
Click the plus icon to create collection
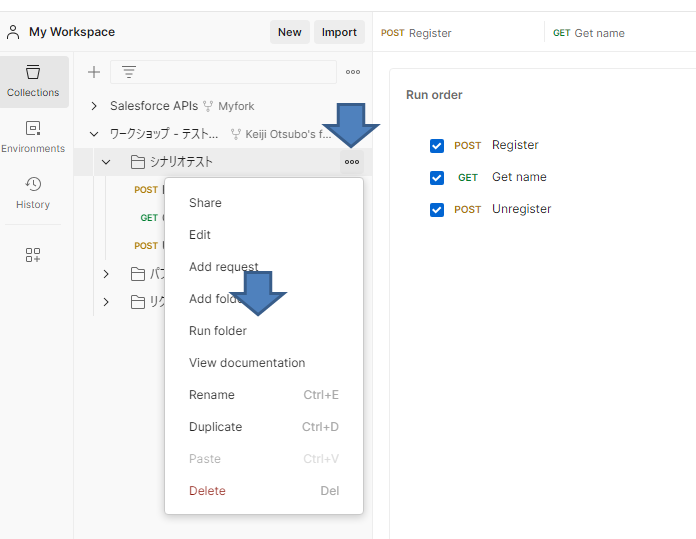[x=94, y=72]
